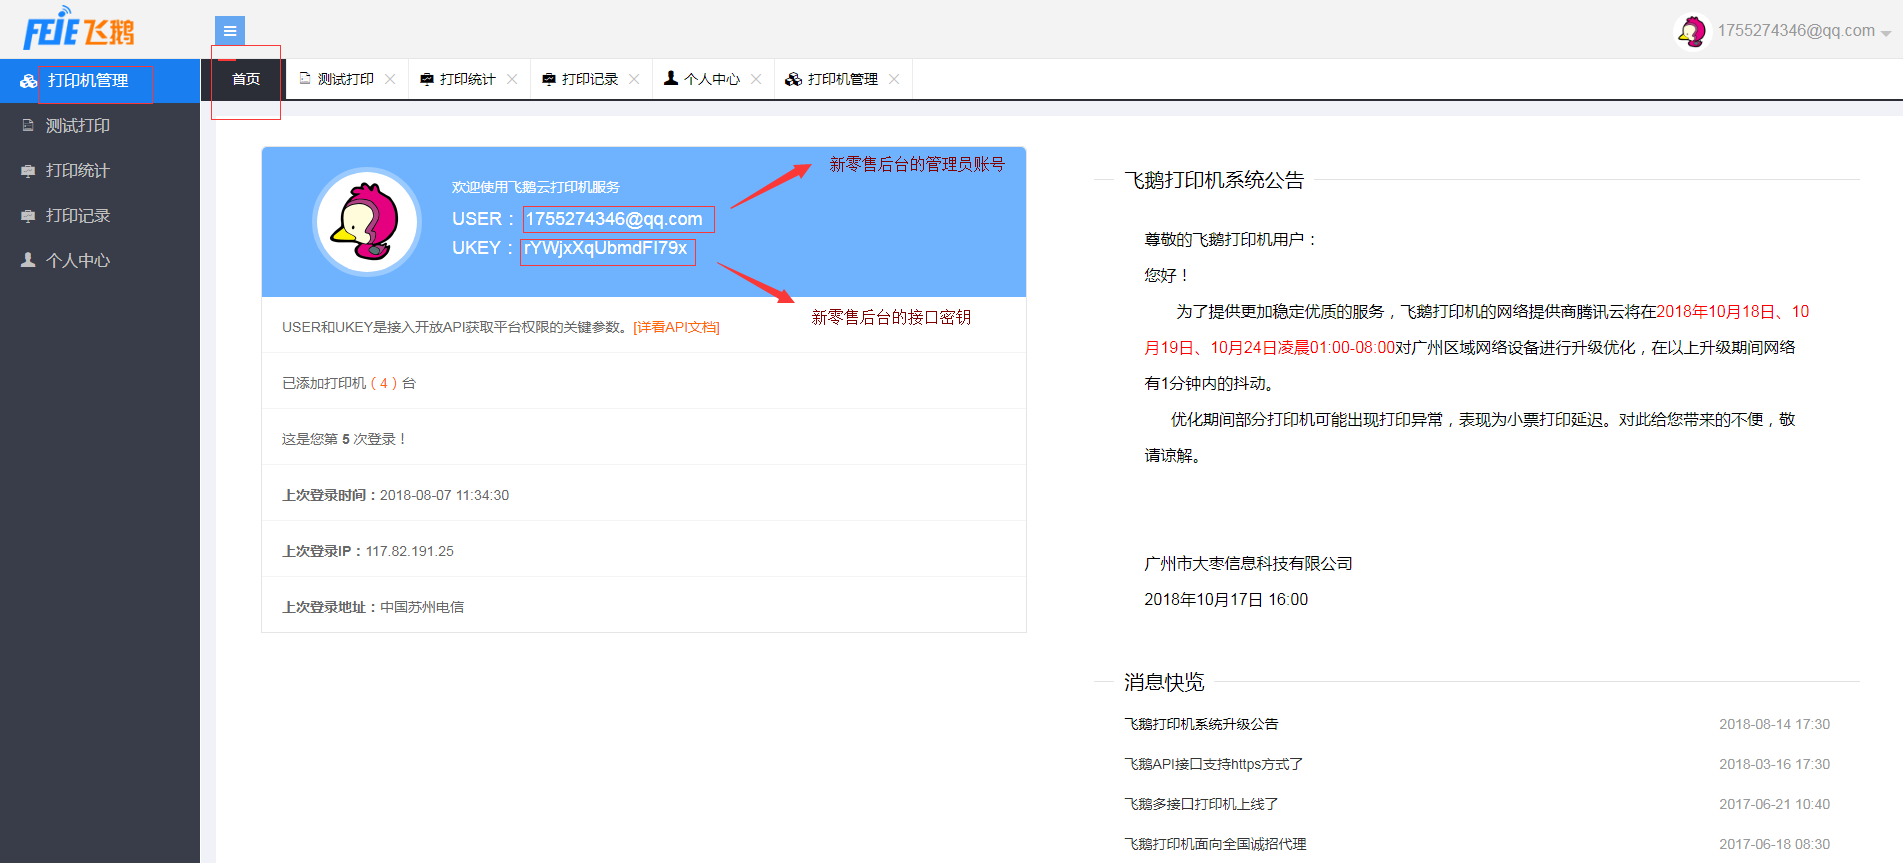Click the 广州市大枣信息科技有限公司 signature text
Screen dimensions: 1903x863
[x=1248, y=564]
